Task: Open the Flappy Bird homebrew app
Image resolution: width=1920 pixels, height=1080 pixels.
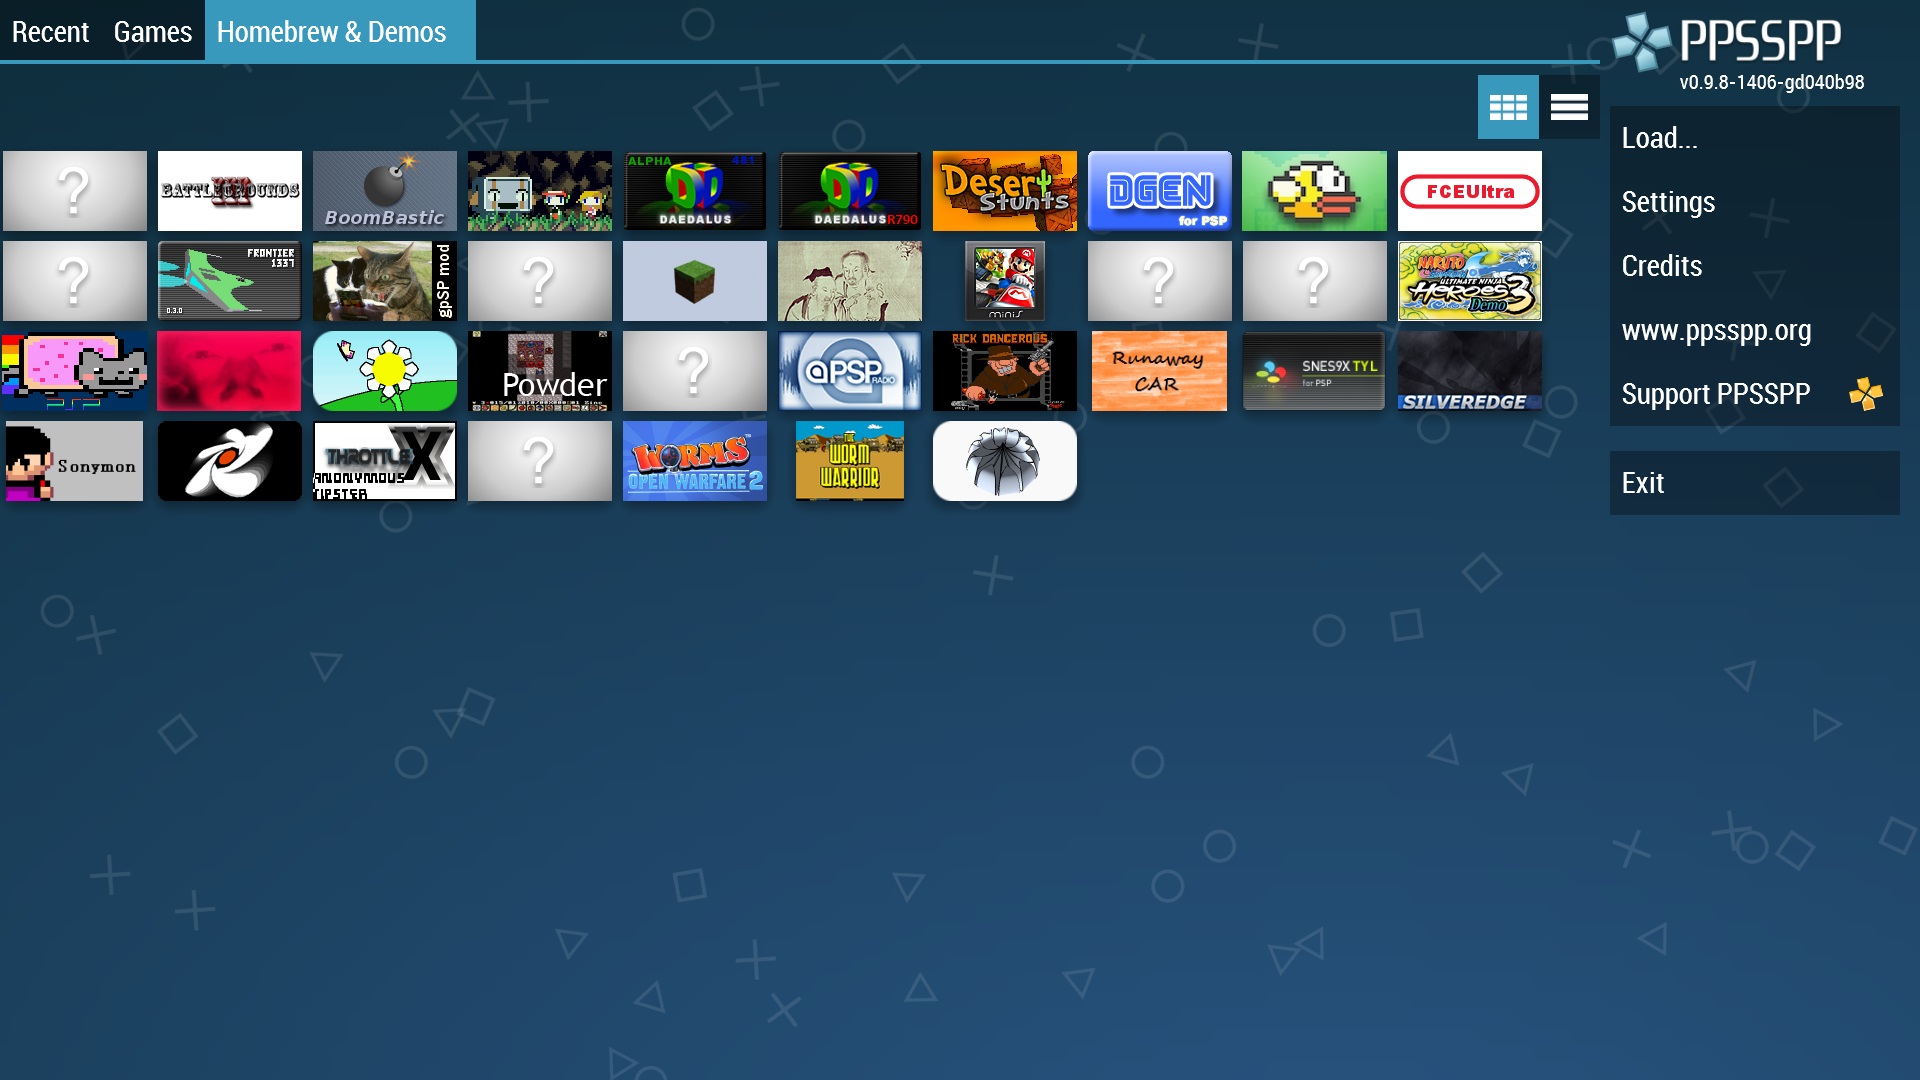Action: click(1315, 191)
